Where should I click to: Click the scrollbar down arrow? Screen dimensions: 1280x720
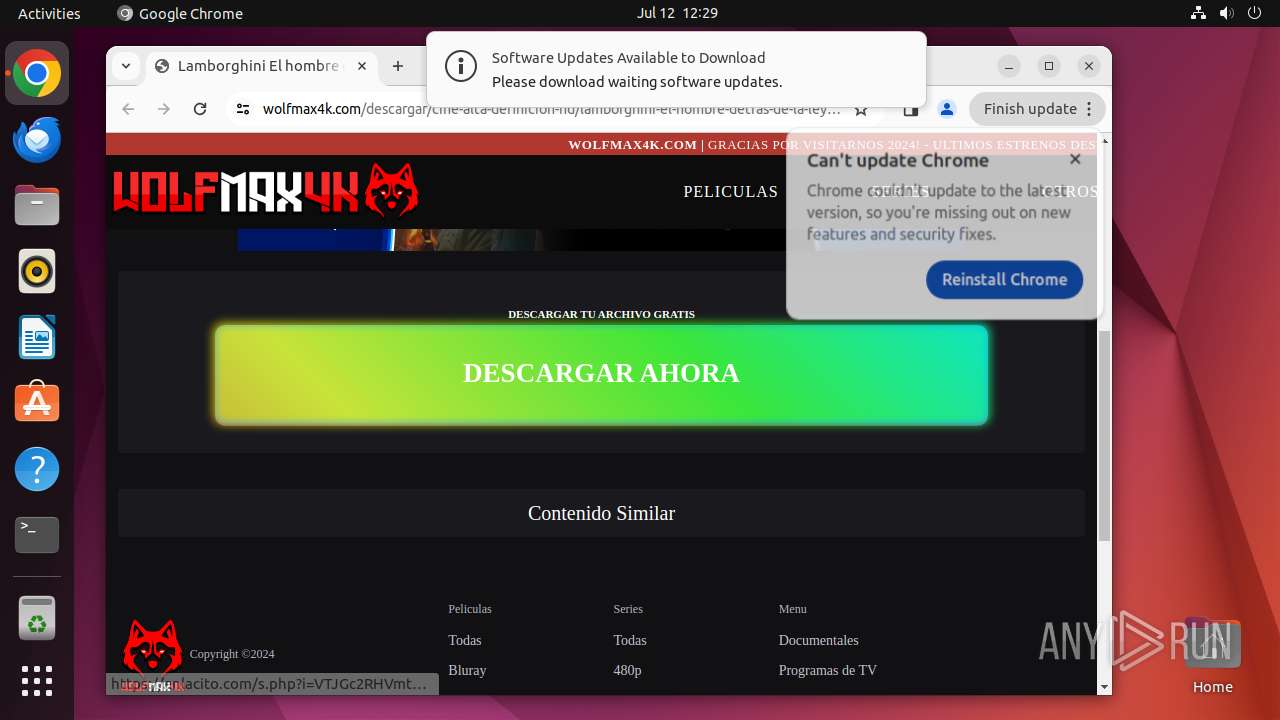[x=1104, y=687]
